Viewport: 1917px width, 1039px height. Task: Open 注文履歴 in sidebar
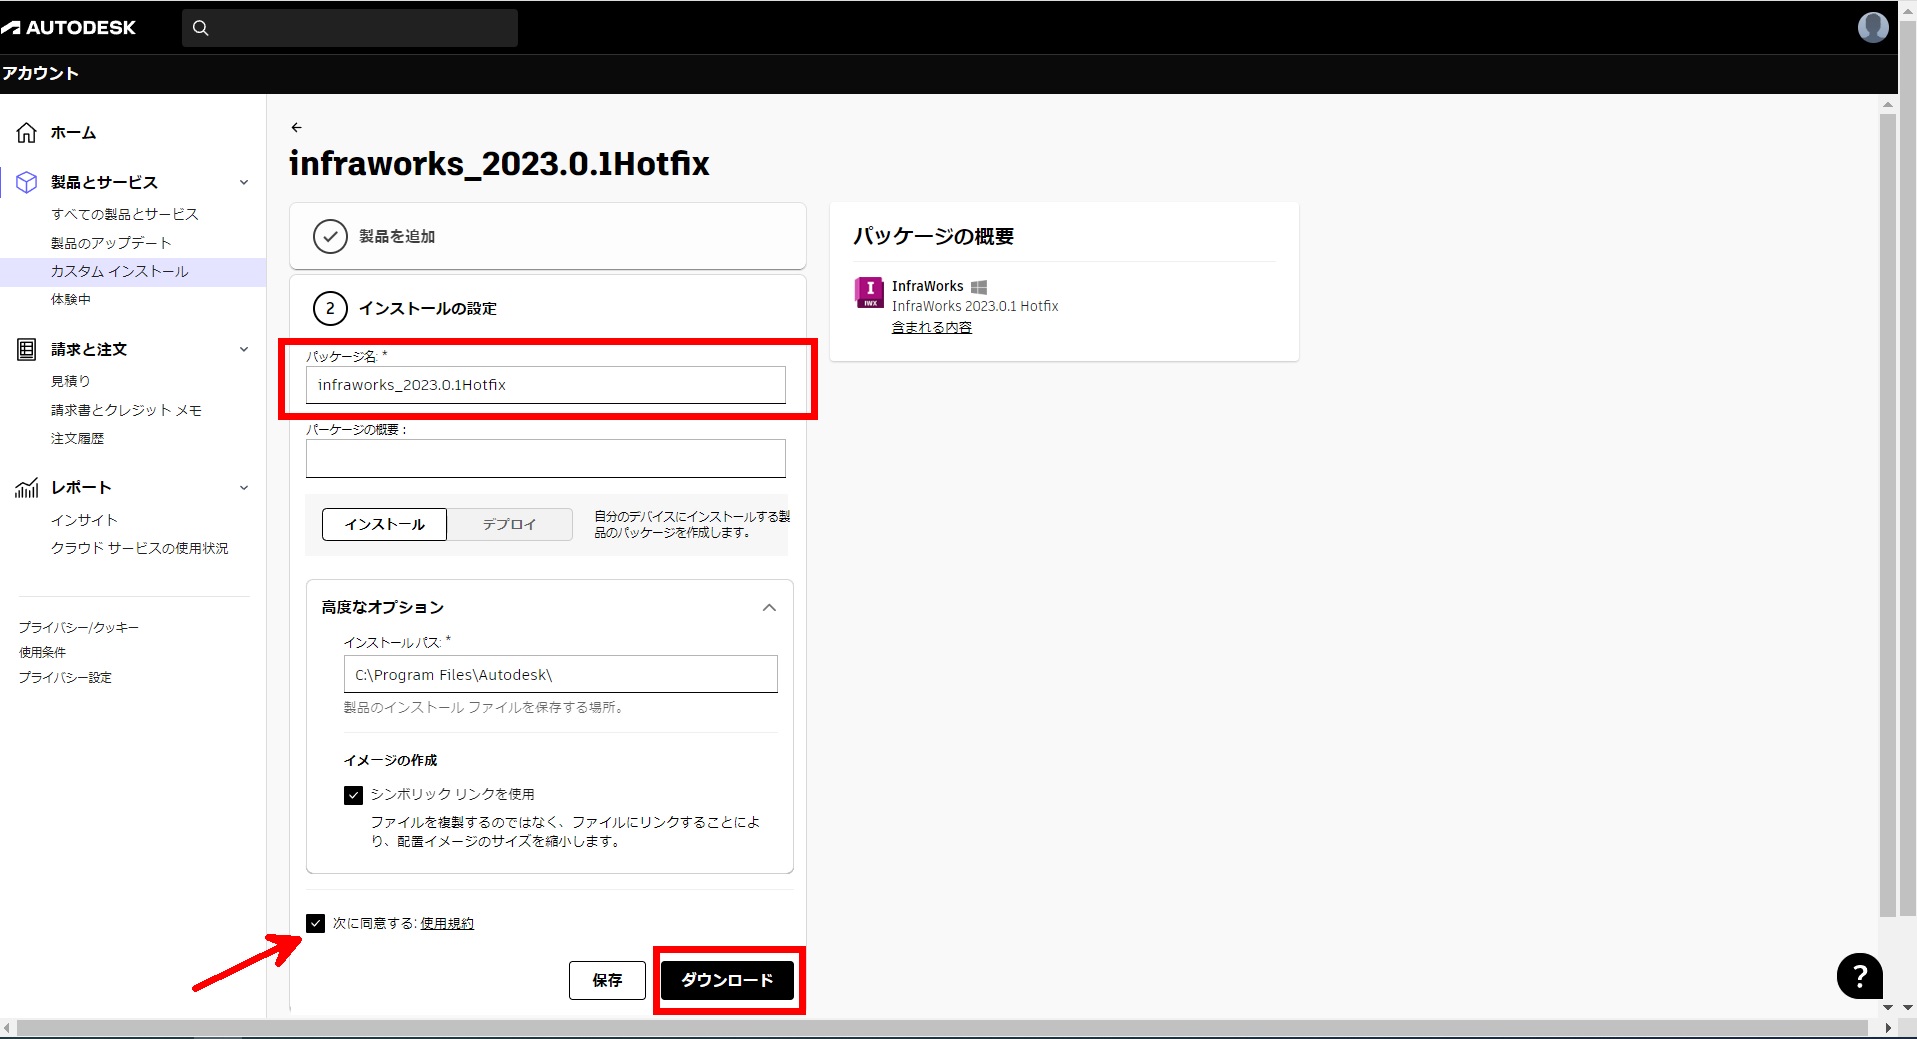point(77,438)
